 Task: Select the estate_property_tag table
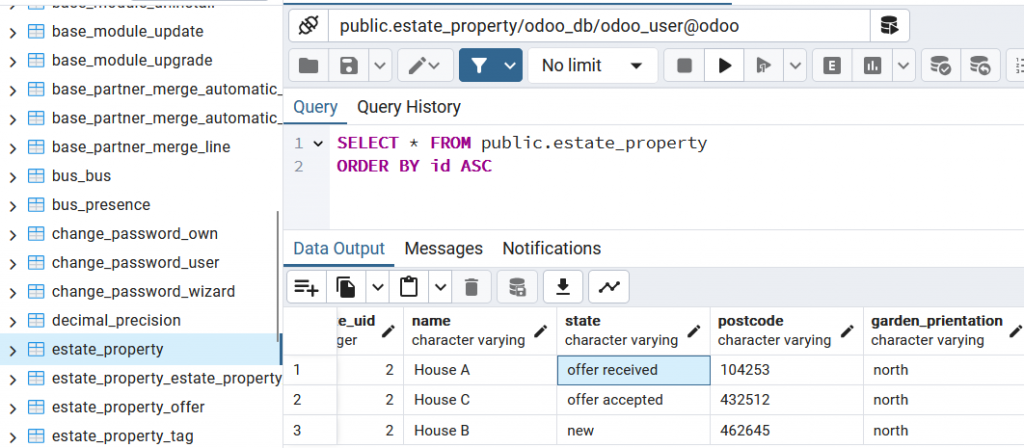click(122, 436)
